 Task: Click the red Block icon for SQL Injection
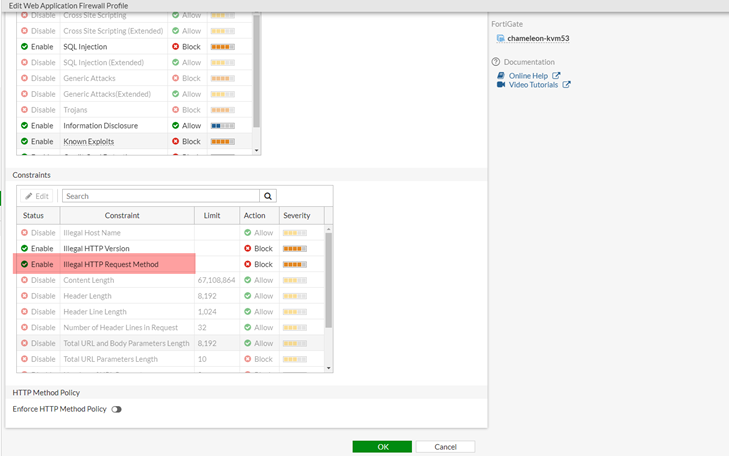click(x=176, y=47)
